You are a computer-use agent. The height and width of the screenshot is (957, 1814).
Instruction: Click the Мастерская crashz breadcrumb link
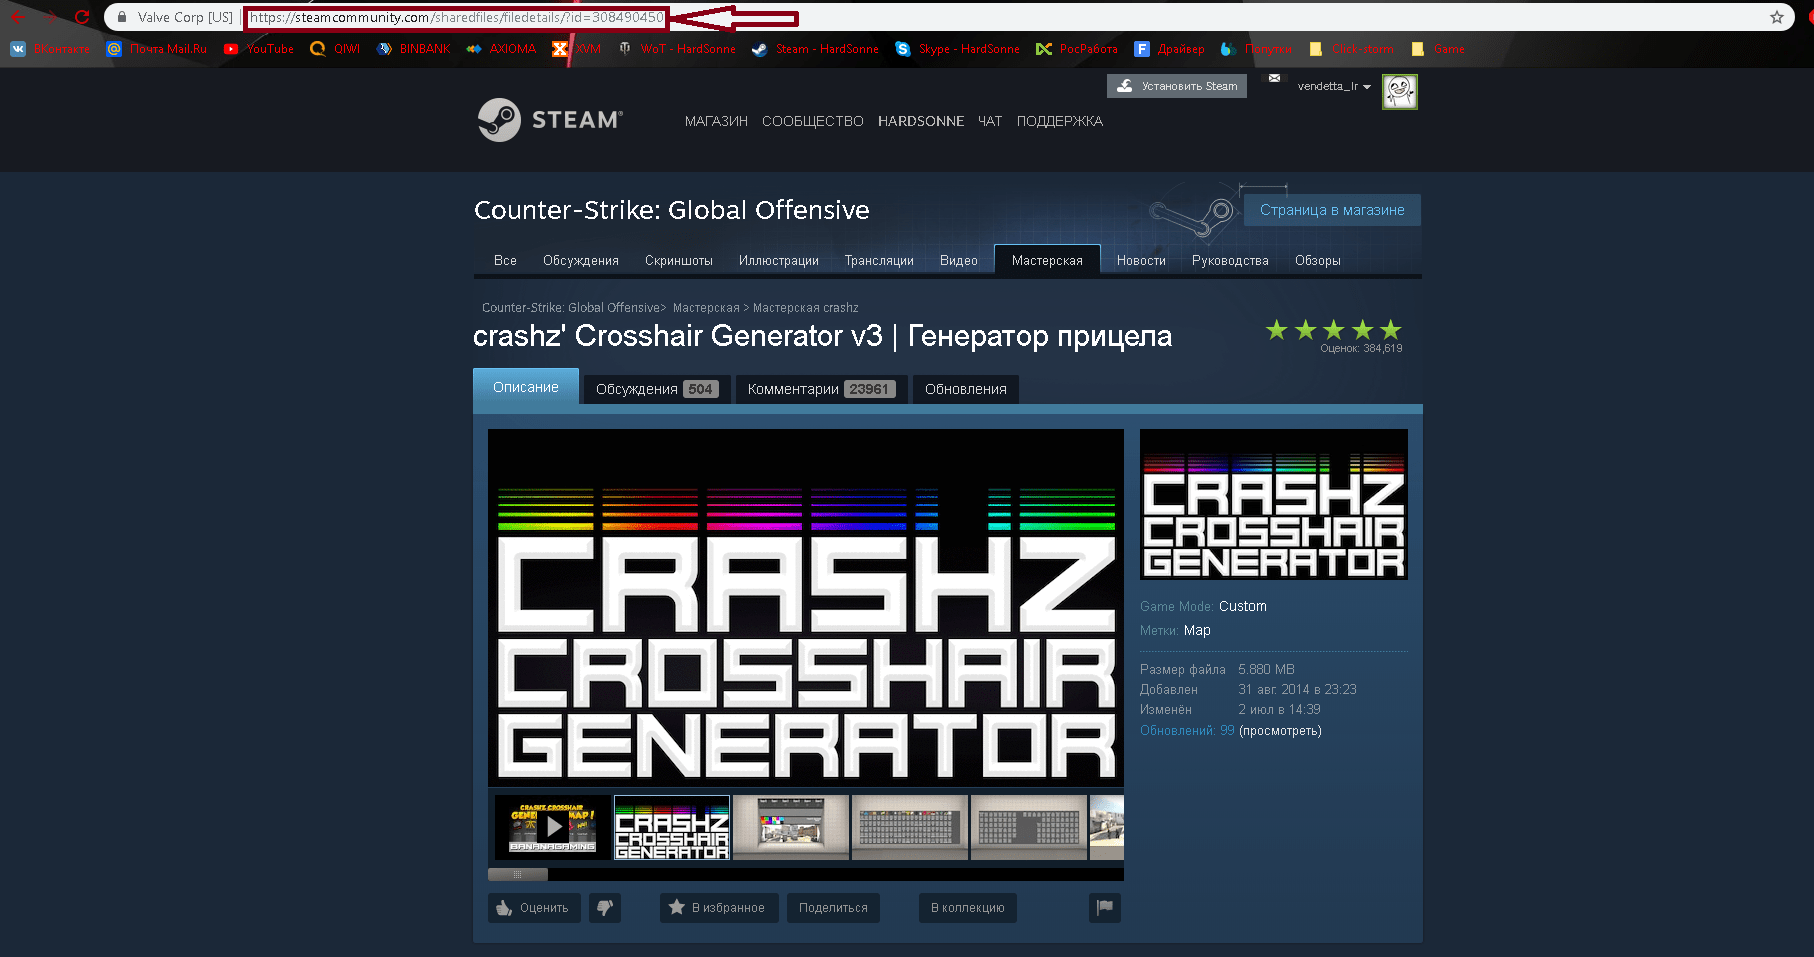(x=805, y=308)
